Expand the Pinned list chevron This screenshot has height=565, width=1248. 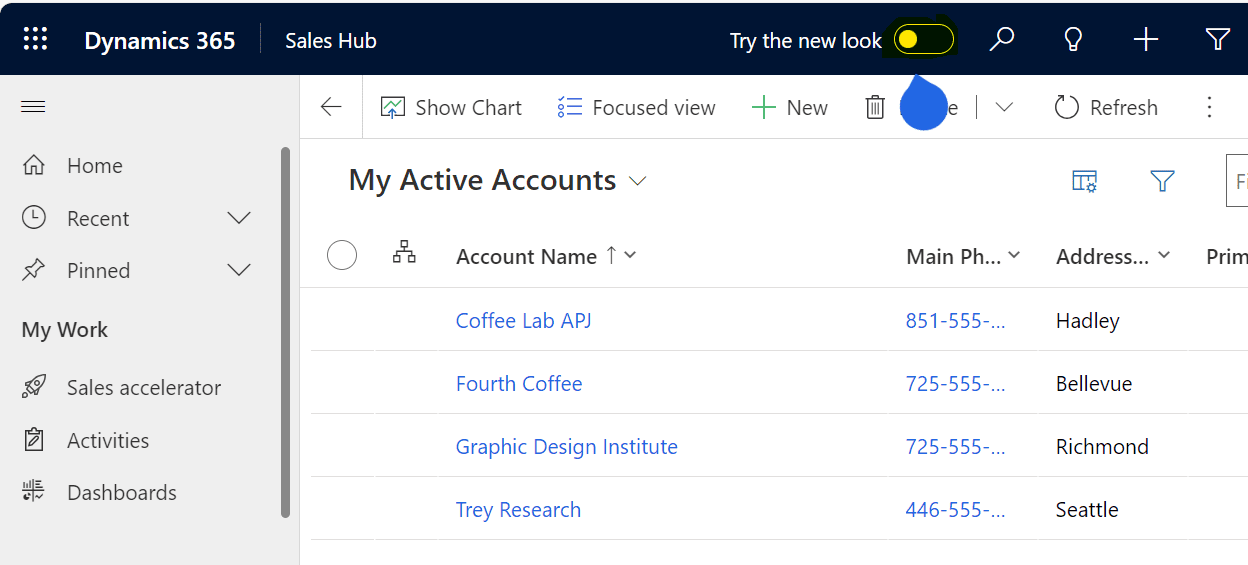(x=239, y=270)
